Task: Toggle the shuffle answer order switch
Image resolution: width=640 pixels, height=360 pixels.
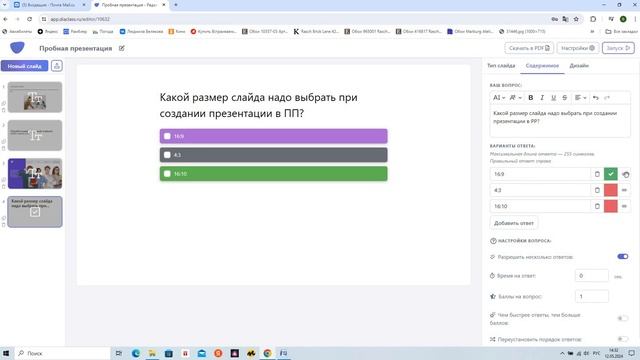Action: point(622,339)
